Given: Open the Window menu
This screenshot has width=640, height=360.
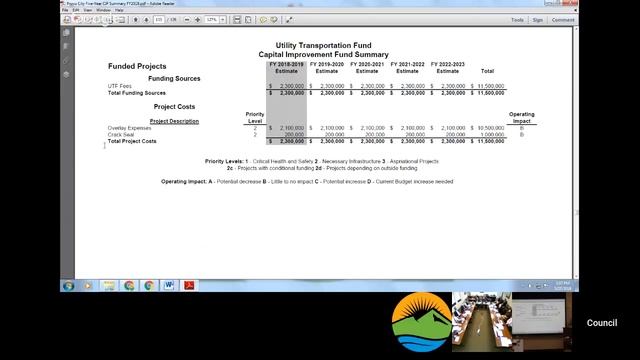Looking at the screenshot, I should [103, 10].
